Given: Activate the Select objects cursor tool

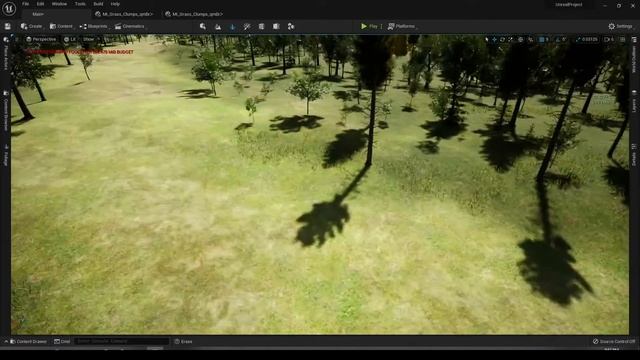Looking at the screenshot, I should pyautogui.click(x=486, y=39).
